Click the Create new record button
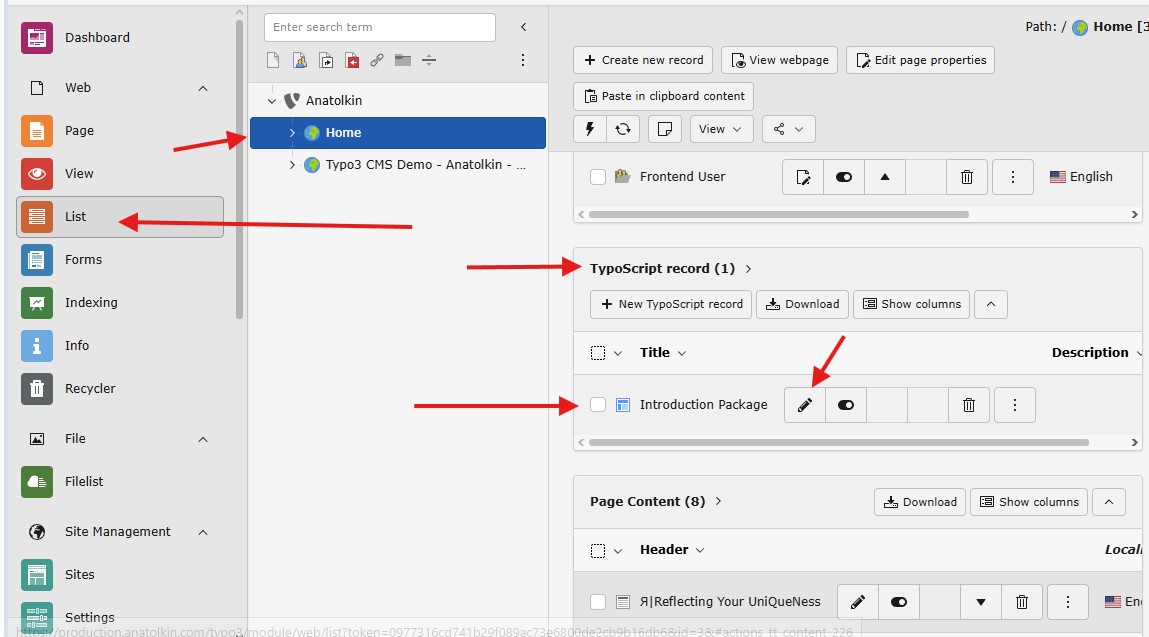 pyautogui.click(x=643, y=60)
